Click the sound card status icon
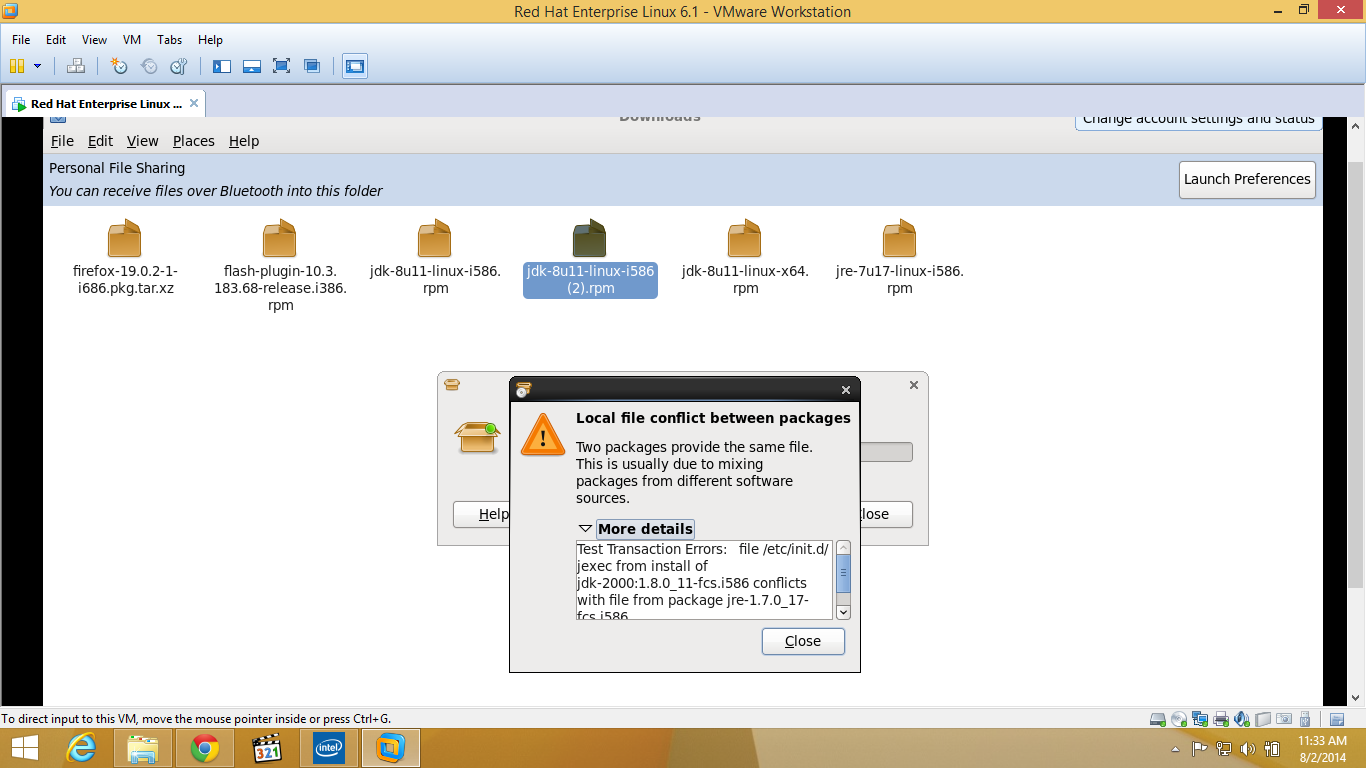The height and width of the screenshot is (768, 1366). pos(1241,719)
